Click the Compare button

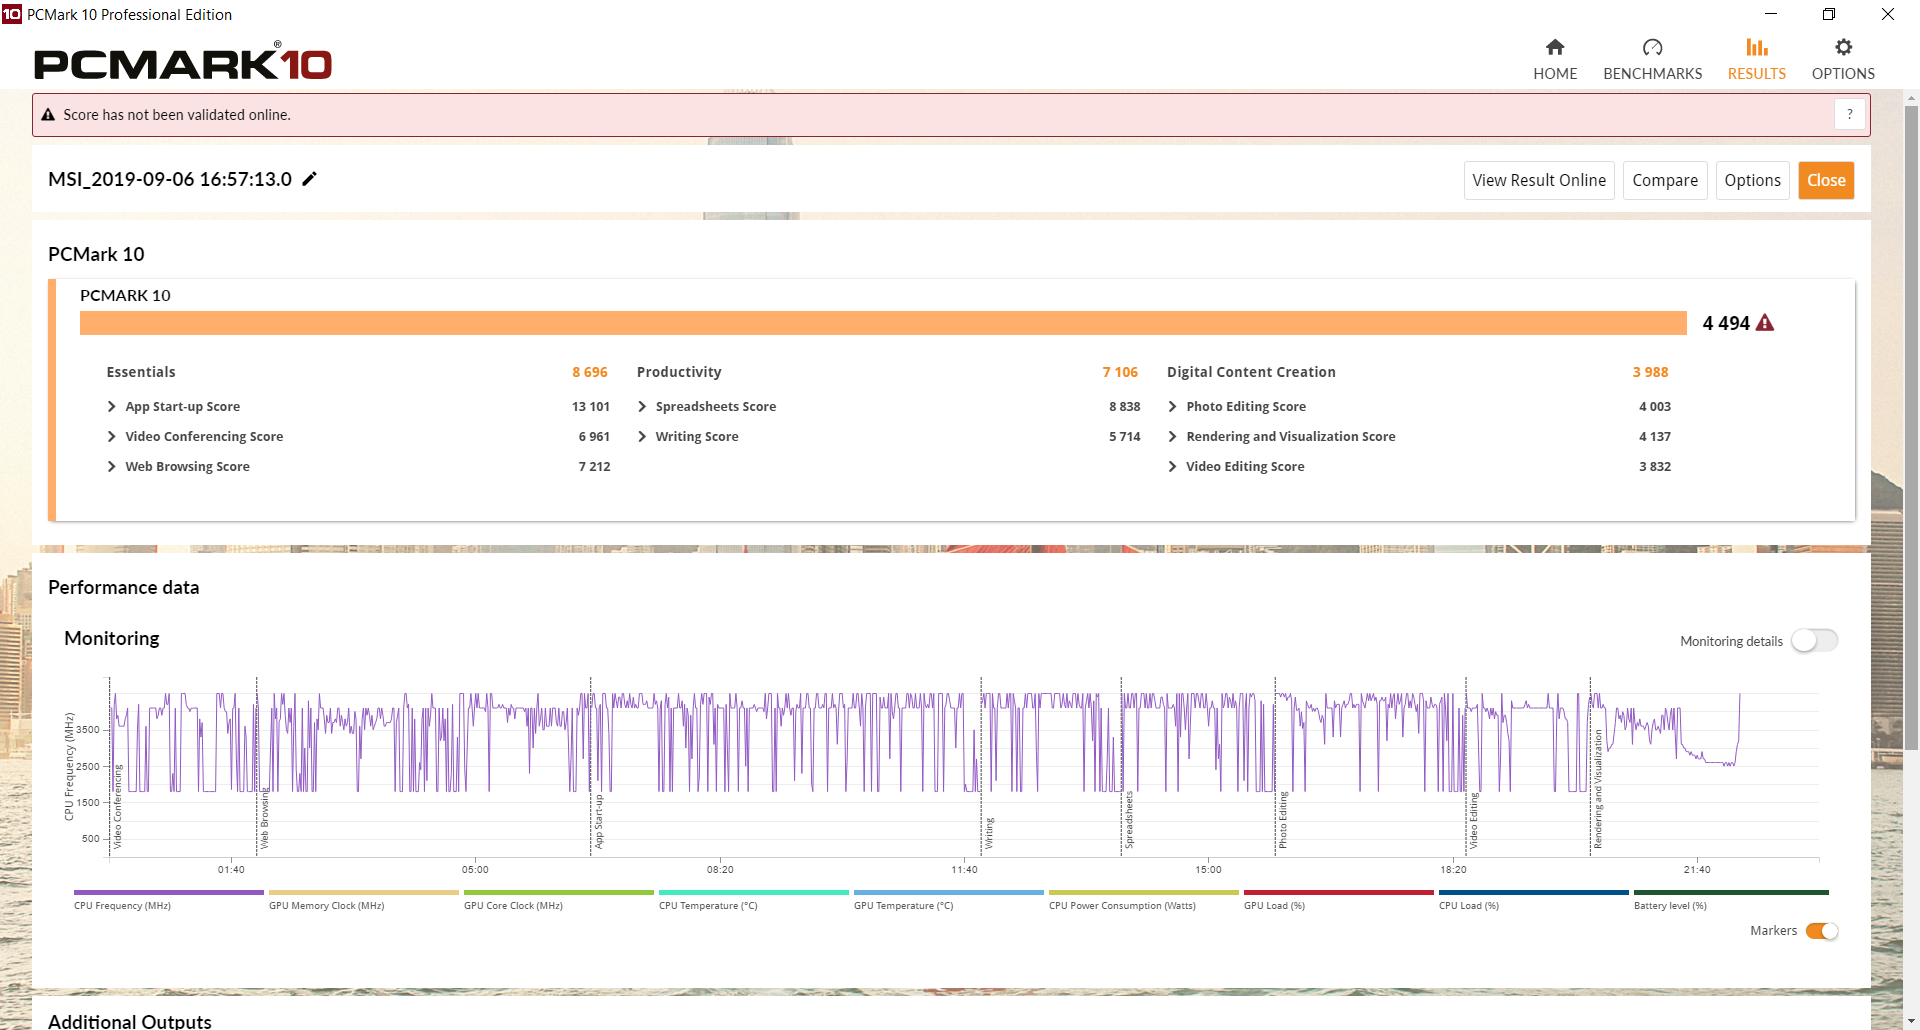click(x=1665, y=180)
